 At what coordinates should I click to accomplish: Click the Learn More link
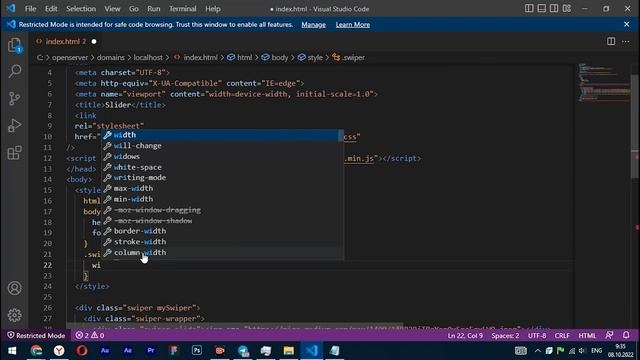point(353,24)
